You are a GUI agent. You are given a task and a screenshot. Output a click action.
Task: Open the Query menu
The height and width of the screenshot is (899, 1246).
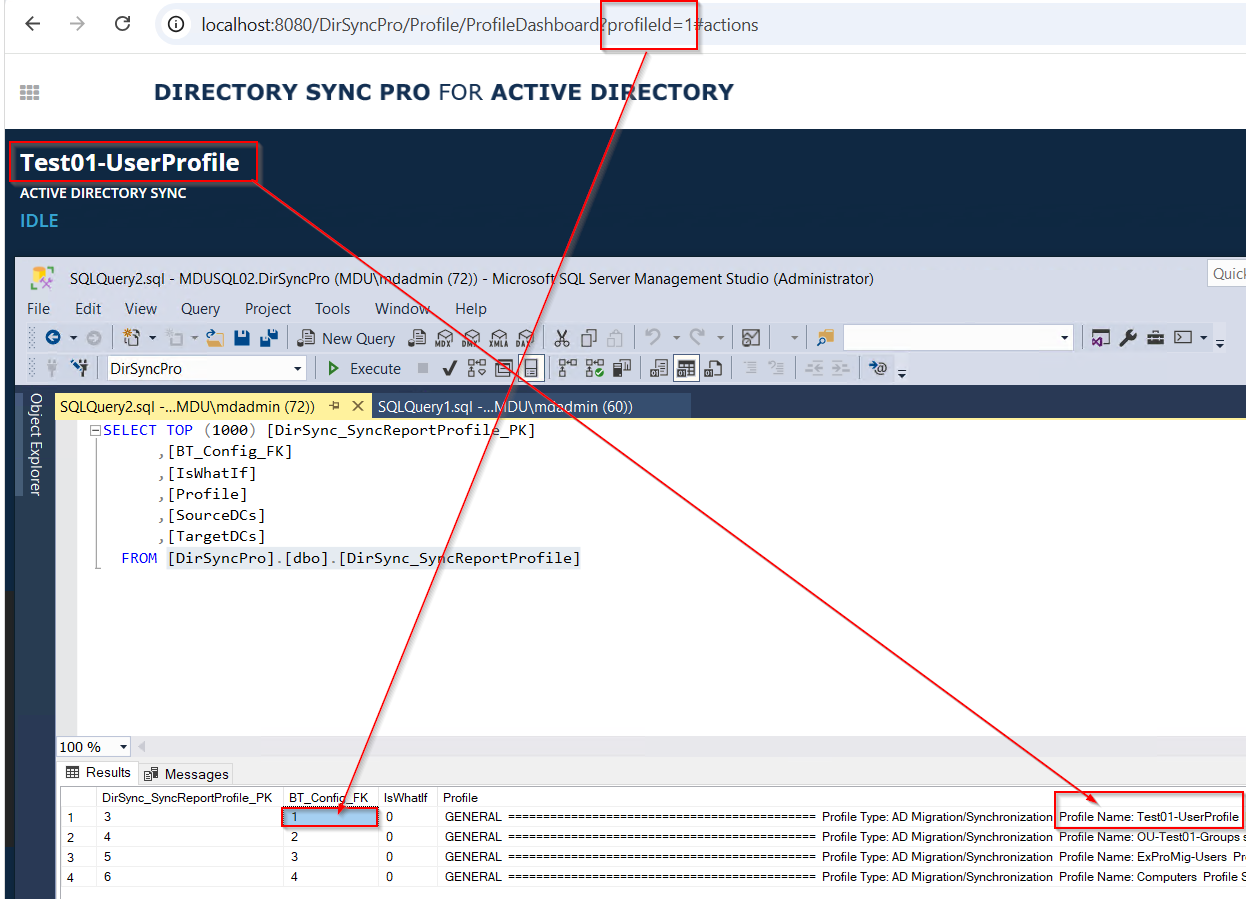(200, 308)
